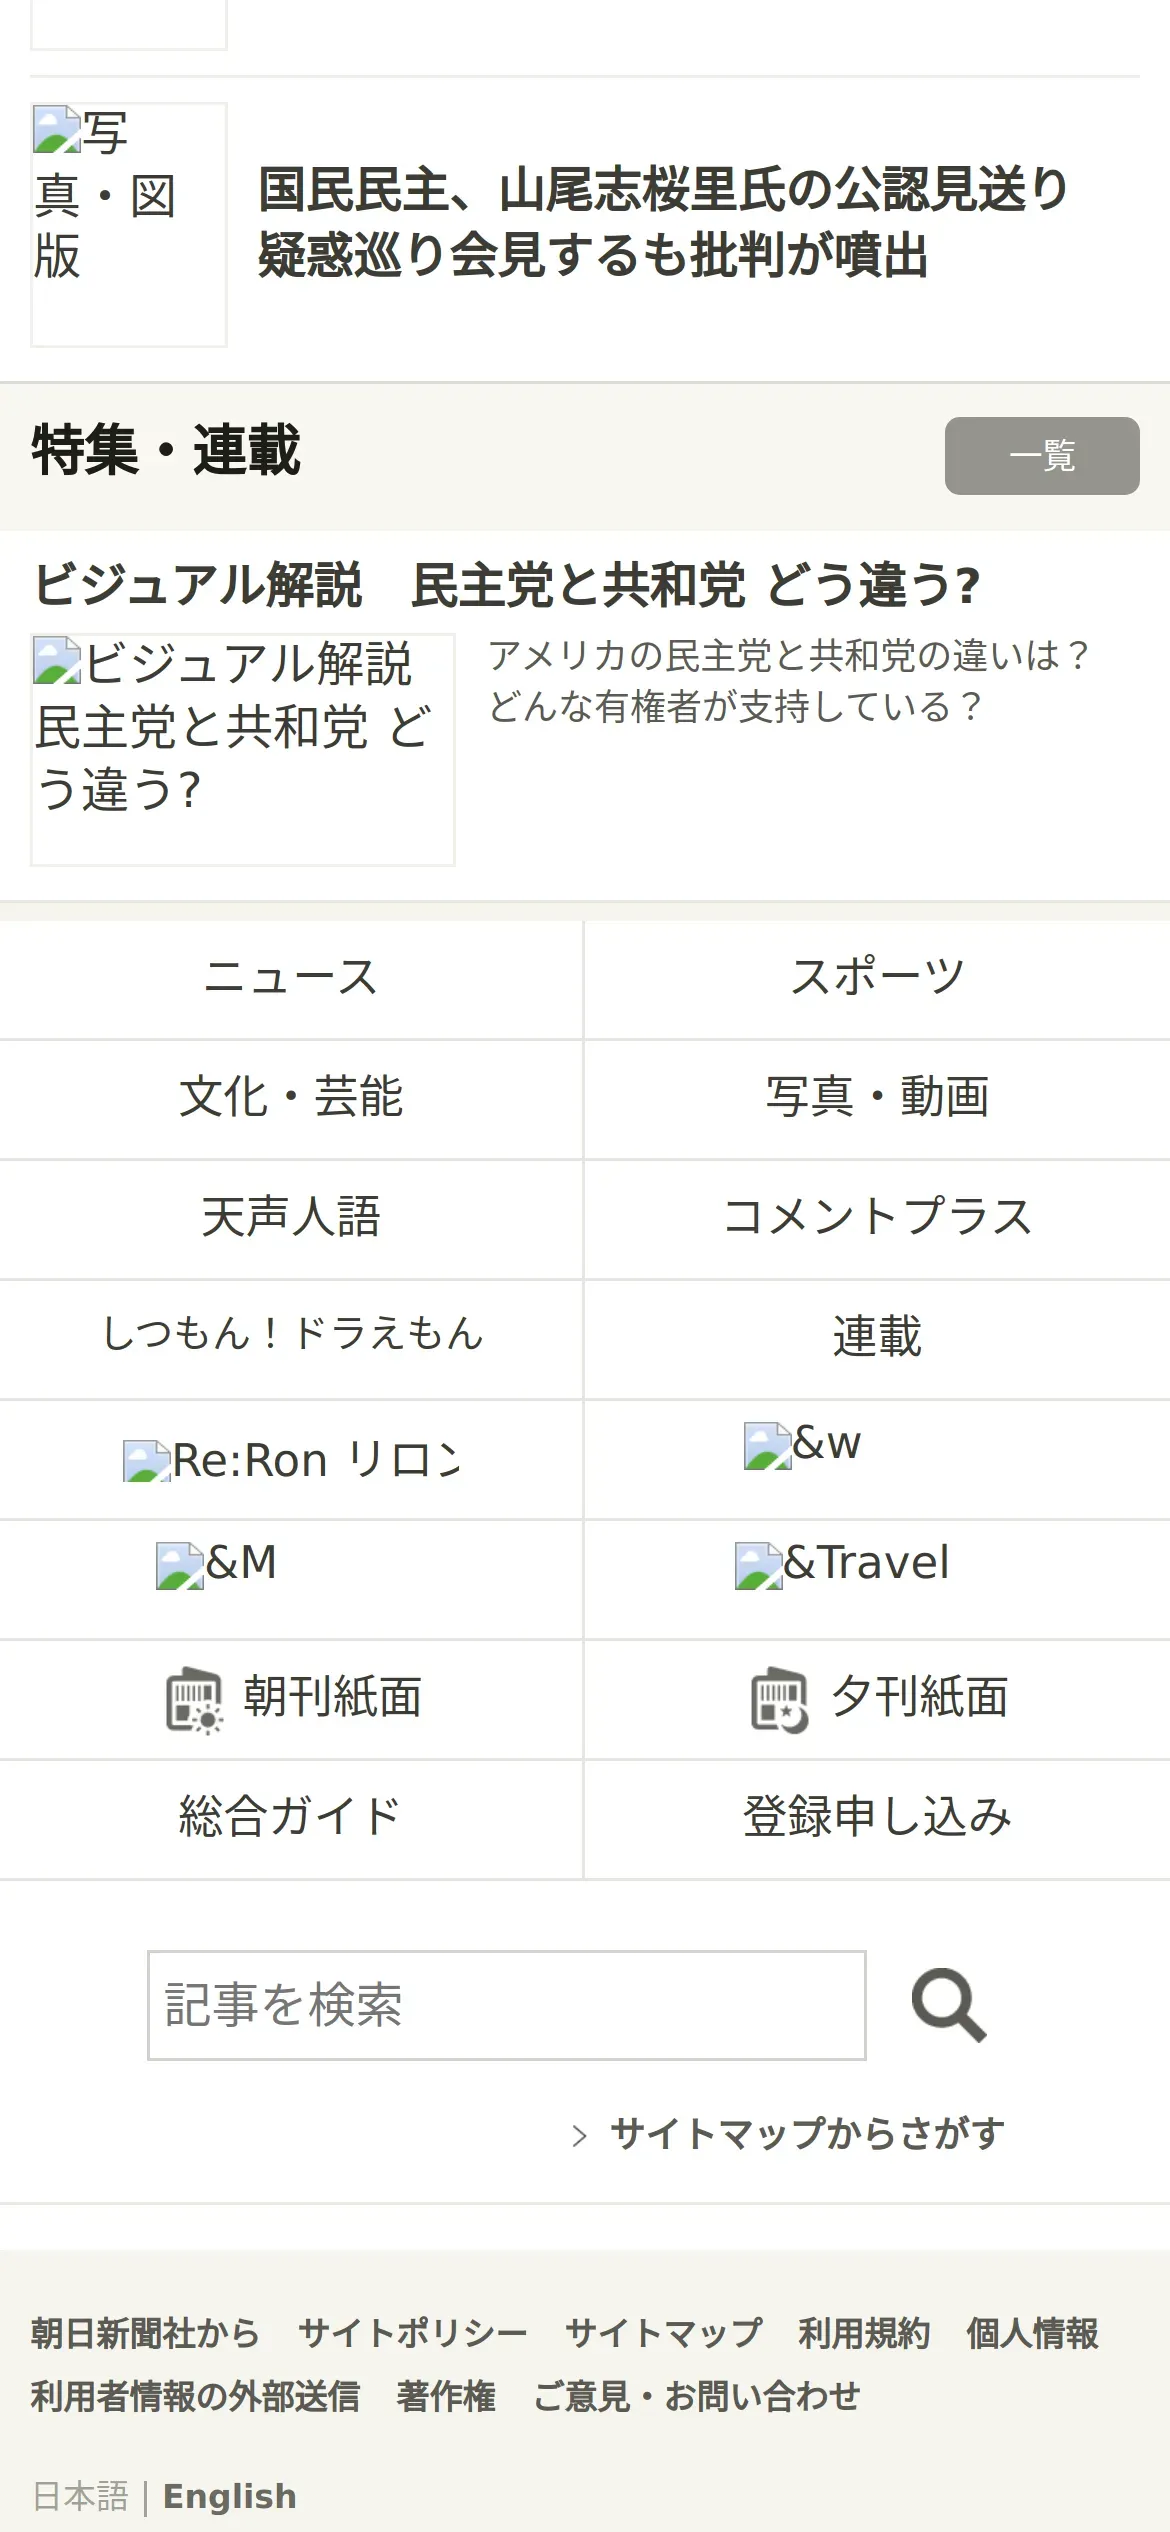
Task: Open the 一覧 button for 特集・連載
Action: (x=1042, y=456)
